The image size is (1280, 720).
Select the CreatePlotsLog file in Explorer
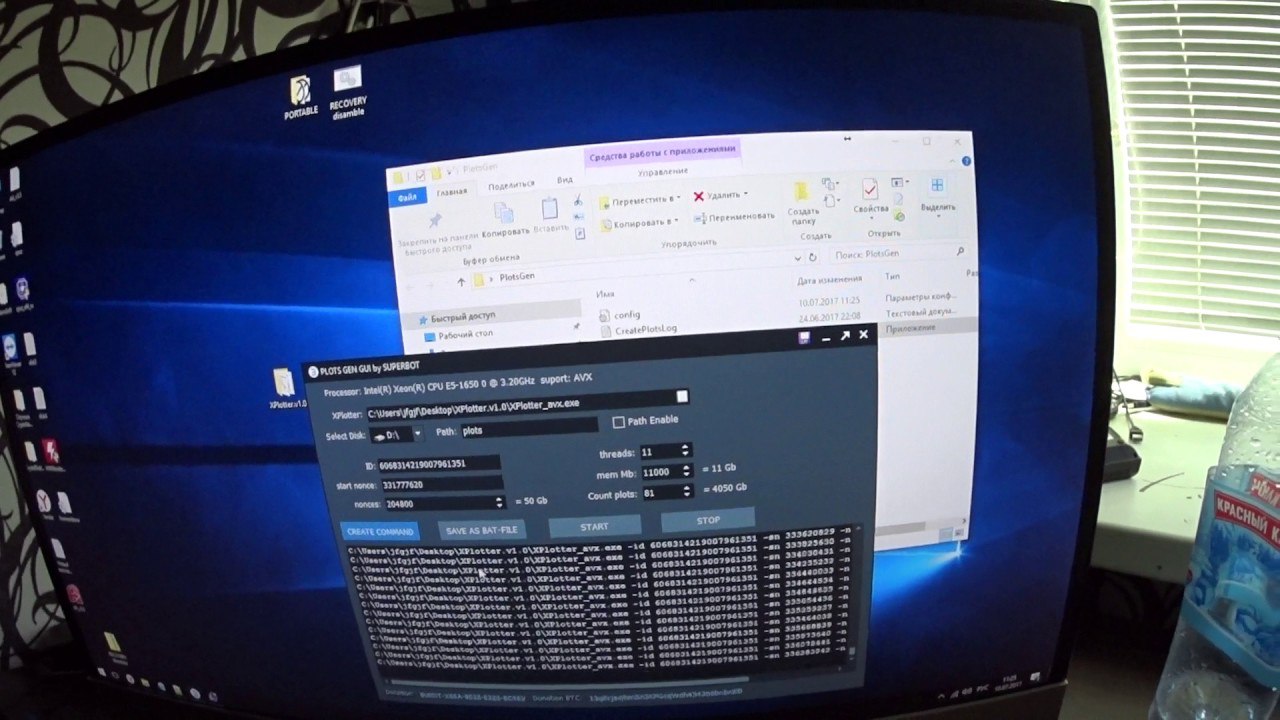(x=637, y=329)
